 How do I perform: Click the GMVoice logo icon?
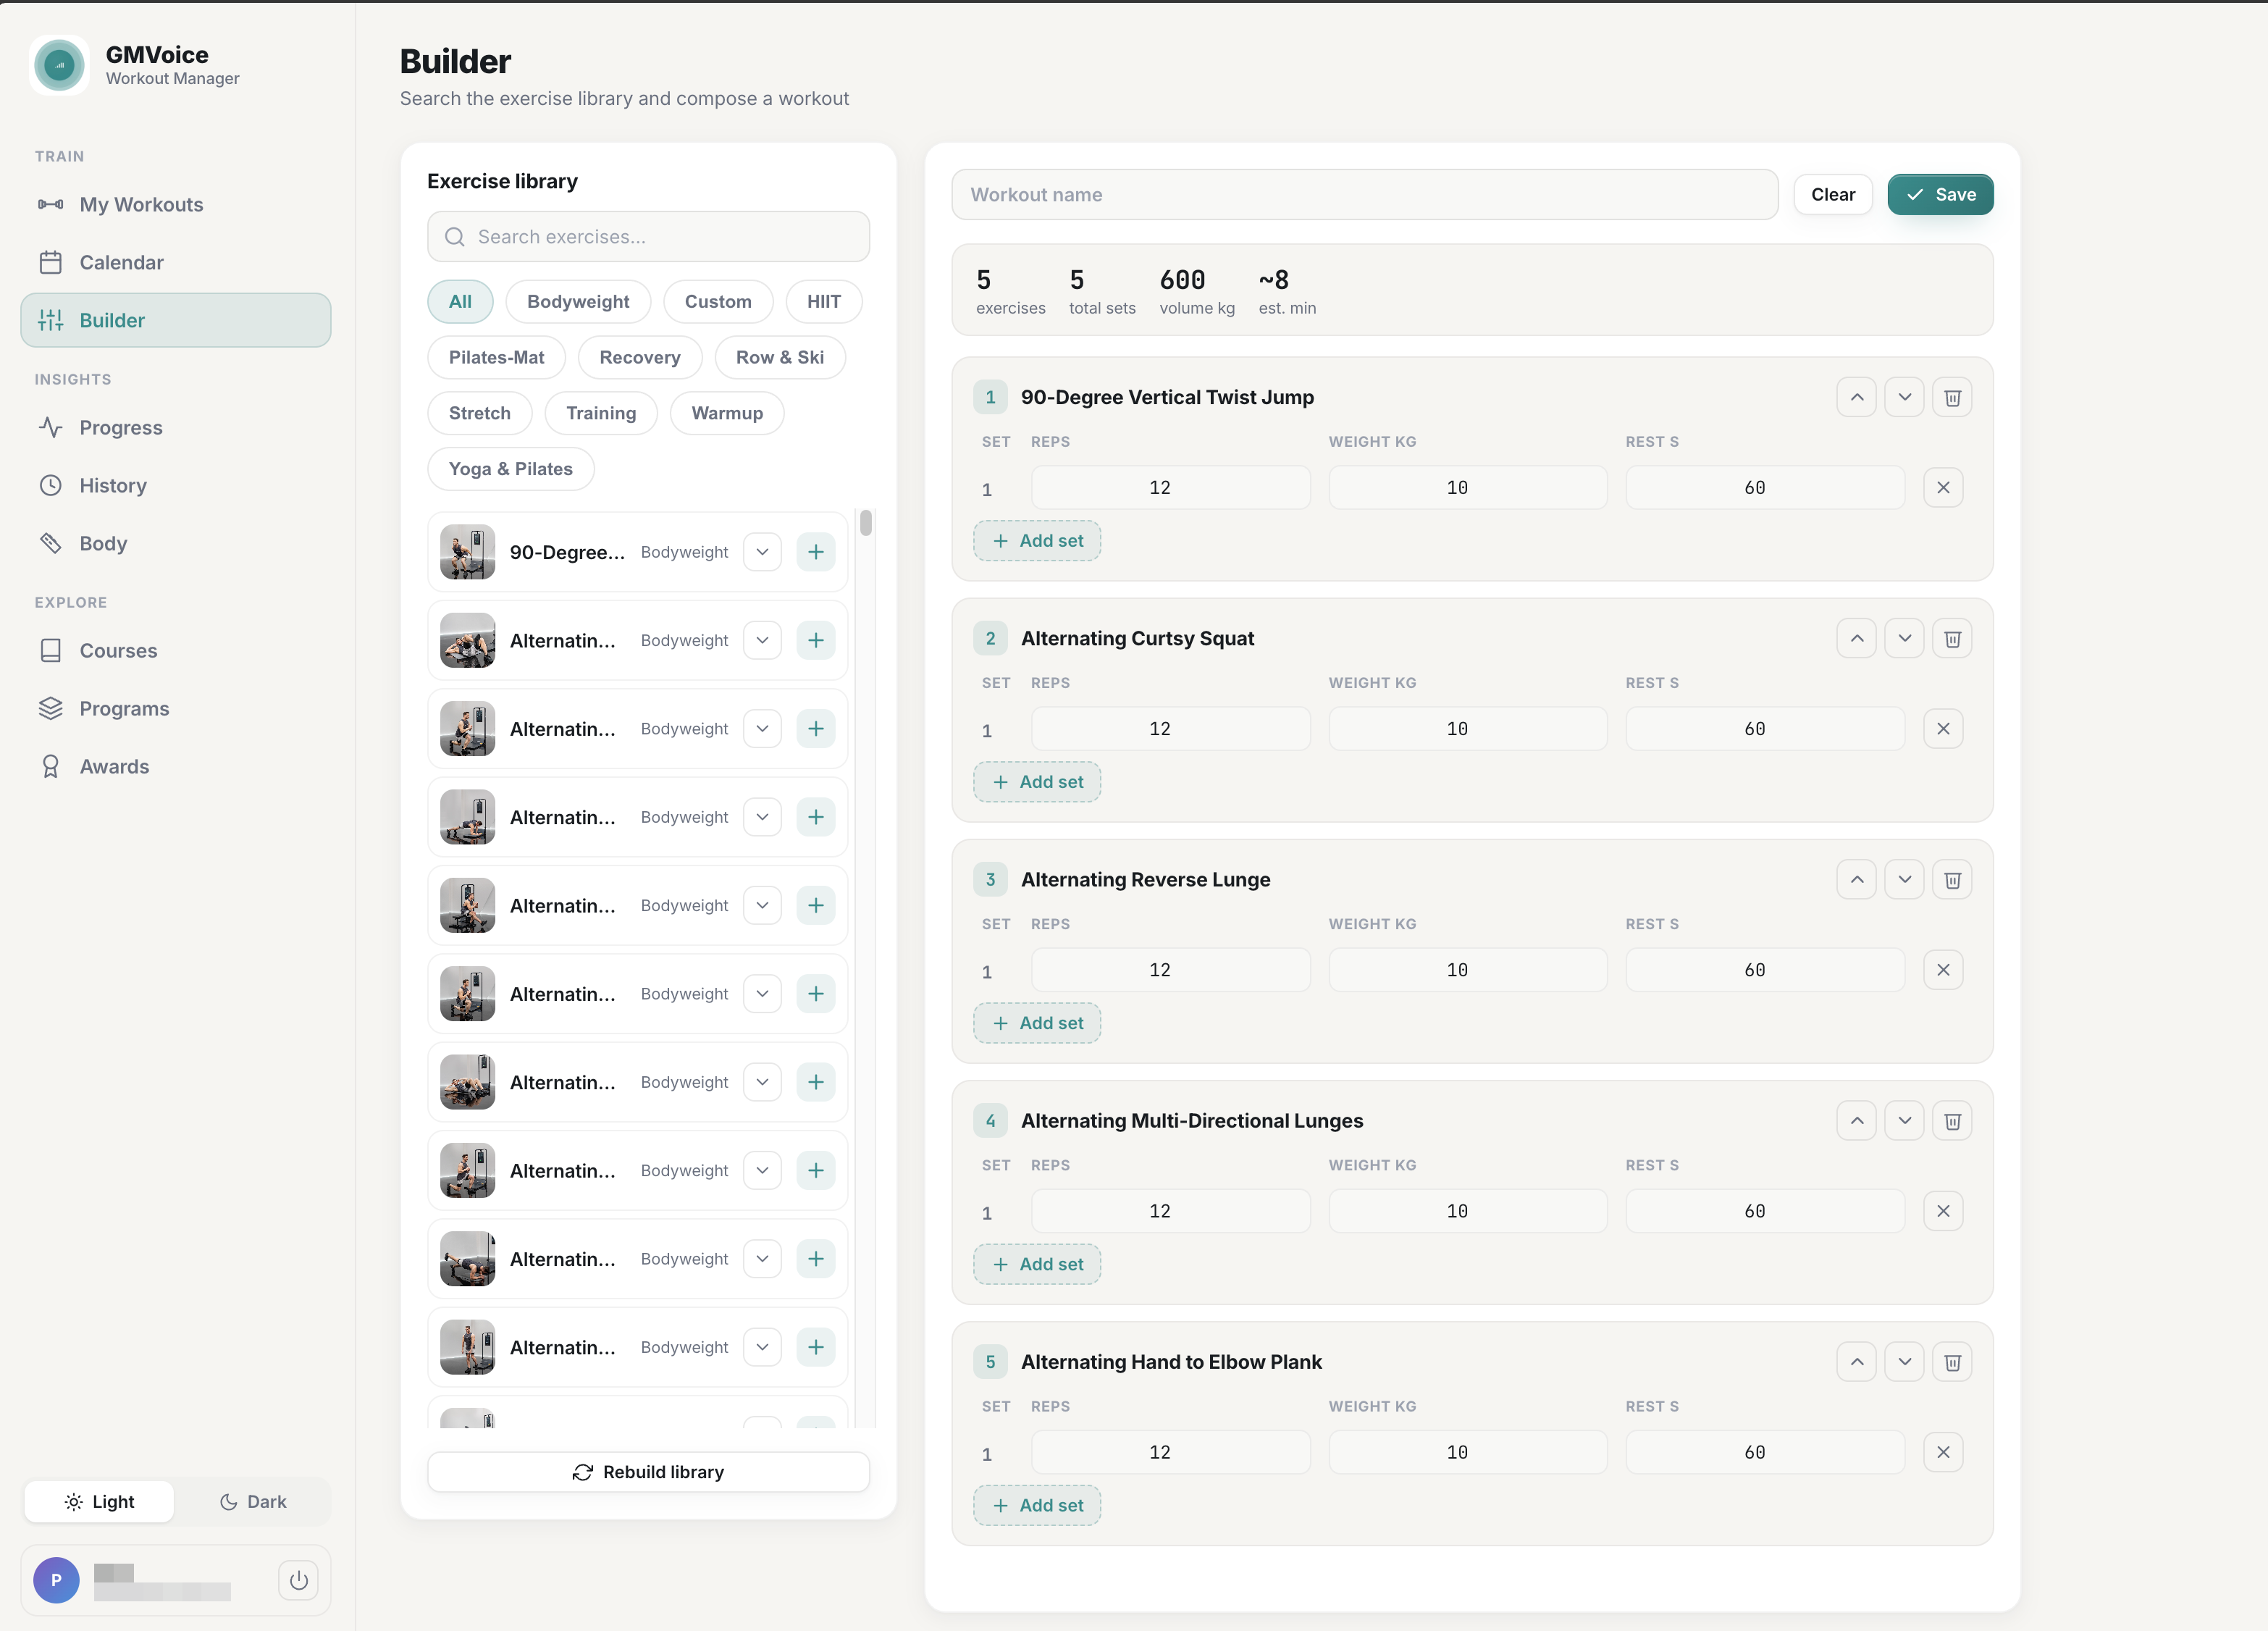(60, 65)
